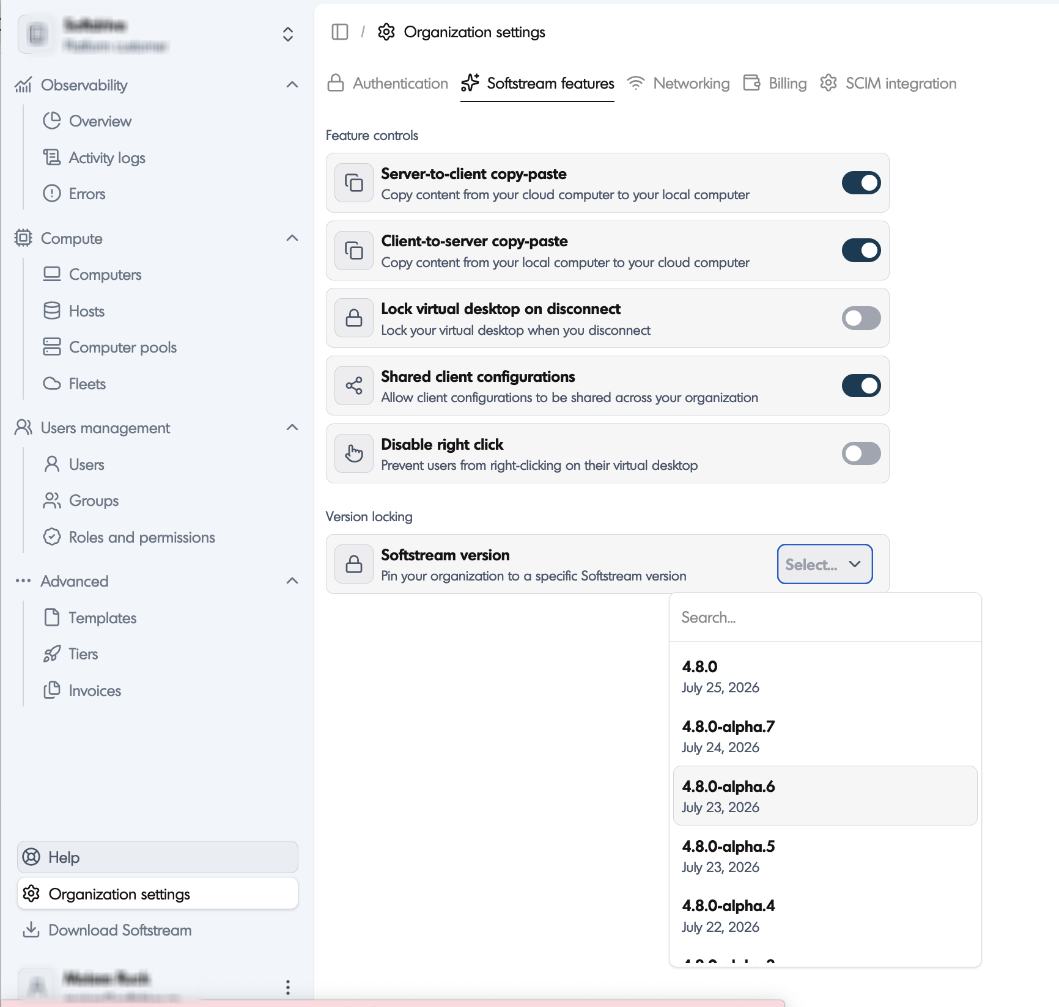The height and width of the screenshot is (1007, 1059).
Task: Click the Download Softstream arrow icon
Action: pyautogui.click(x=31, y=930)
